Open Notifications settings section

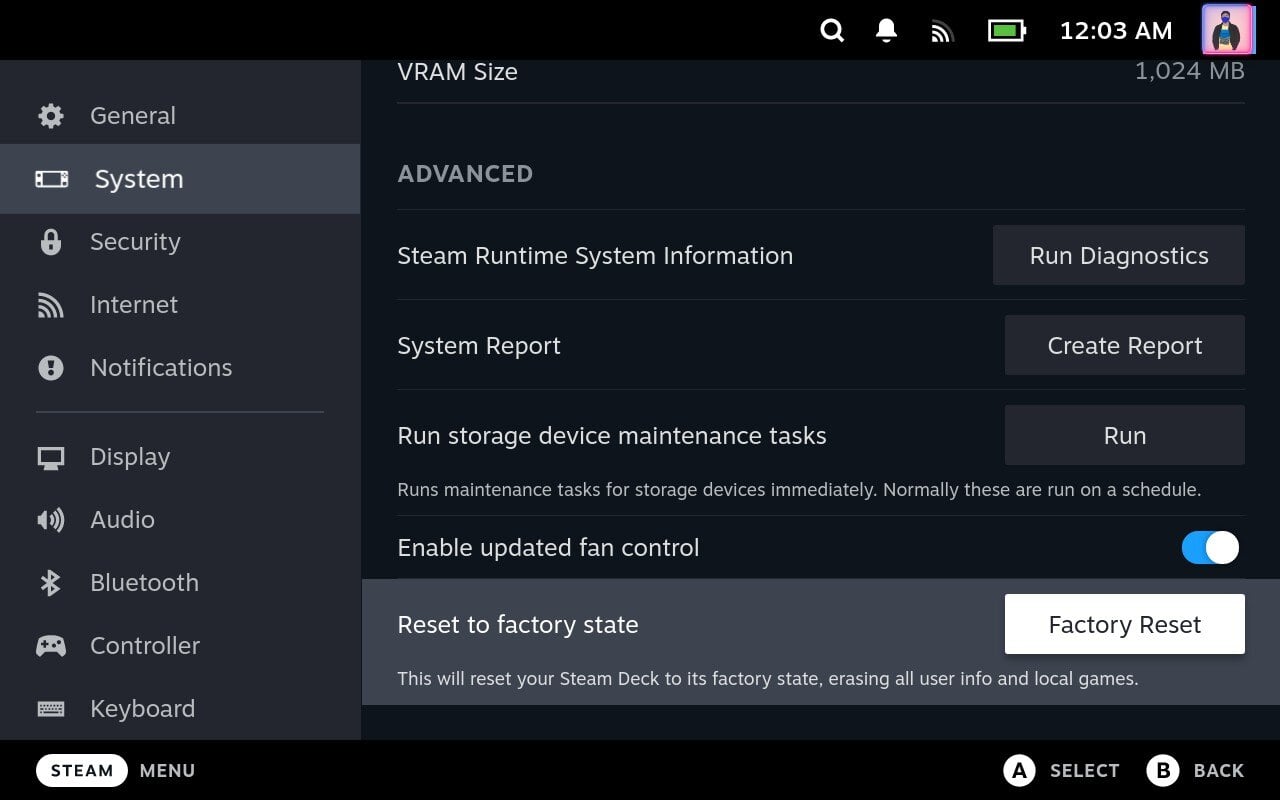point(180,368)
